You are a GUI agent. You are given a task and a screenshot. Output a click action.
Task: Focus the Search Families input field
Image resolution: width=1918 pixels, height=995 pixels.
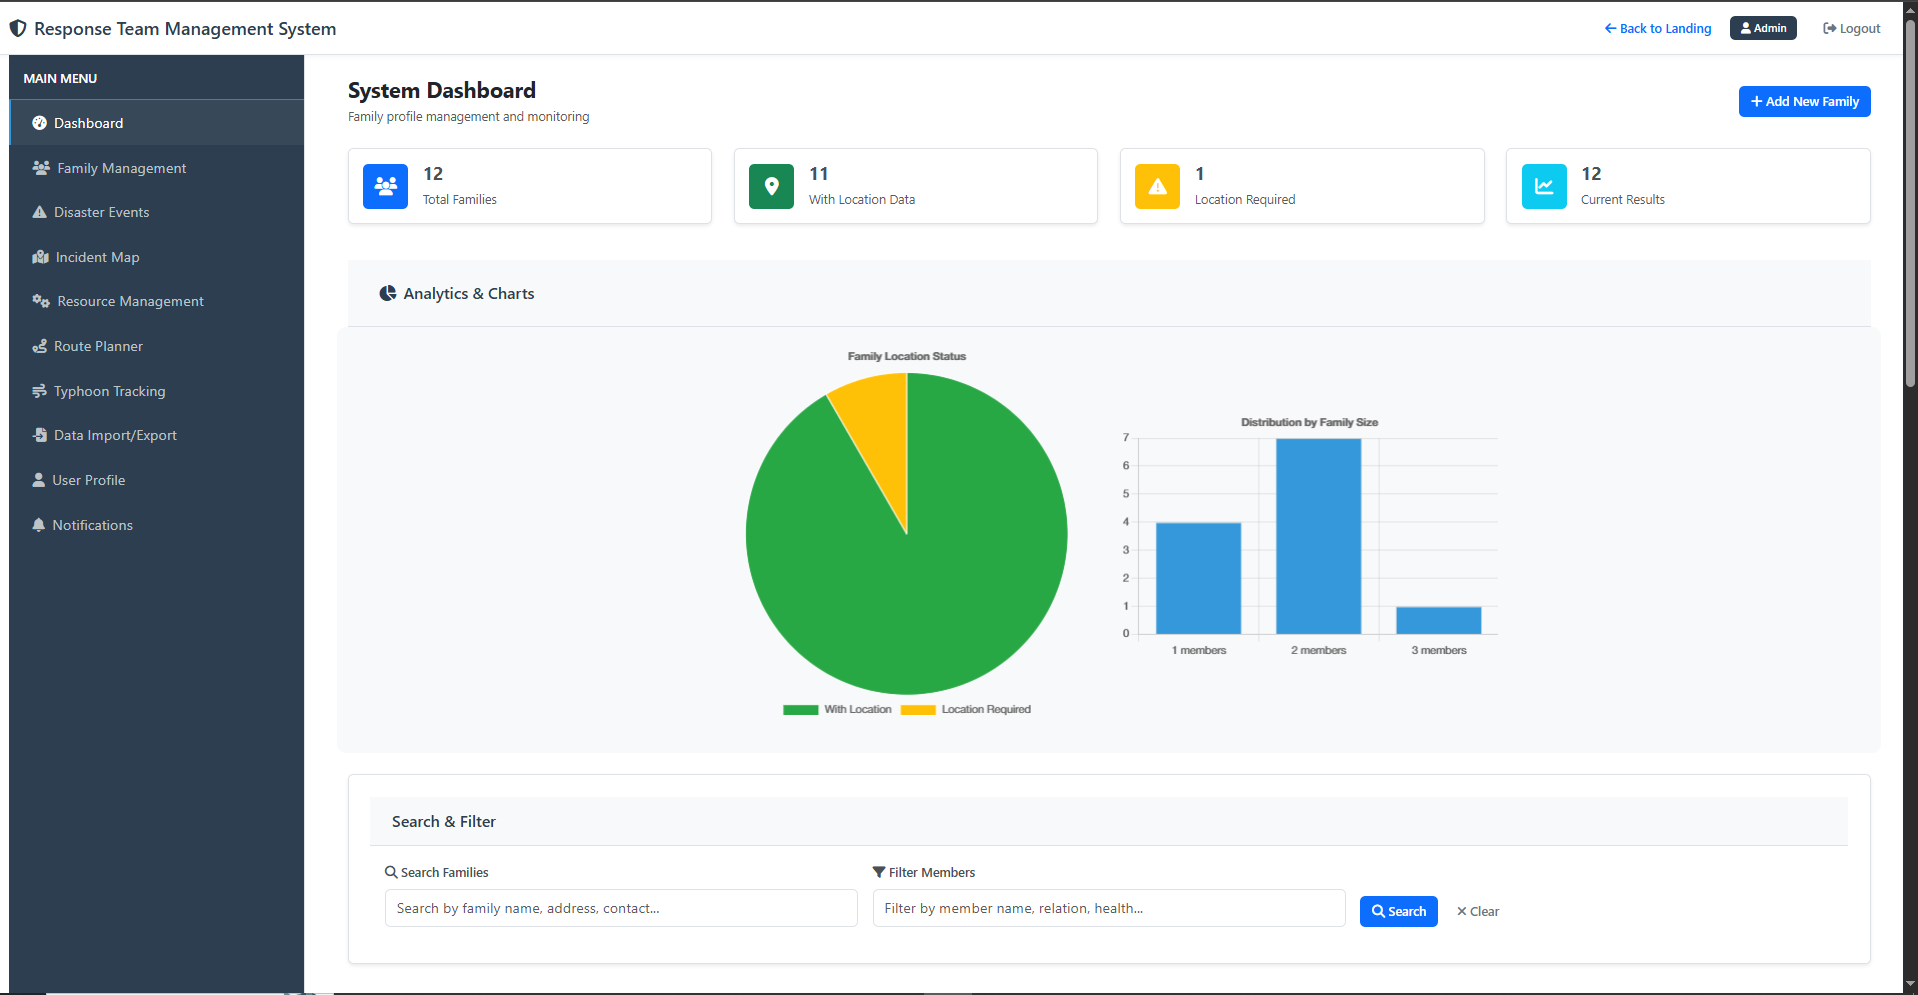620,908
